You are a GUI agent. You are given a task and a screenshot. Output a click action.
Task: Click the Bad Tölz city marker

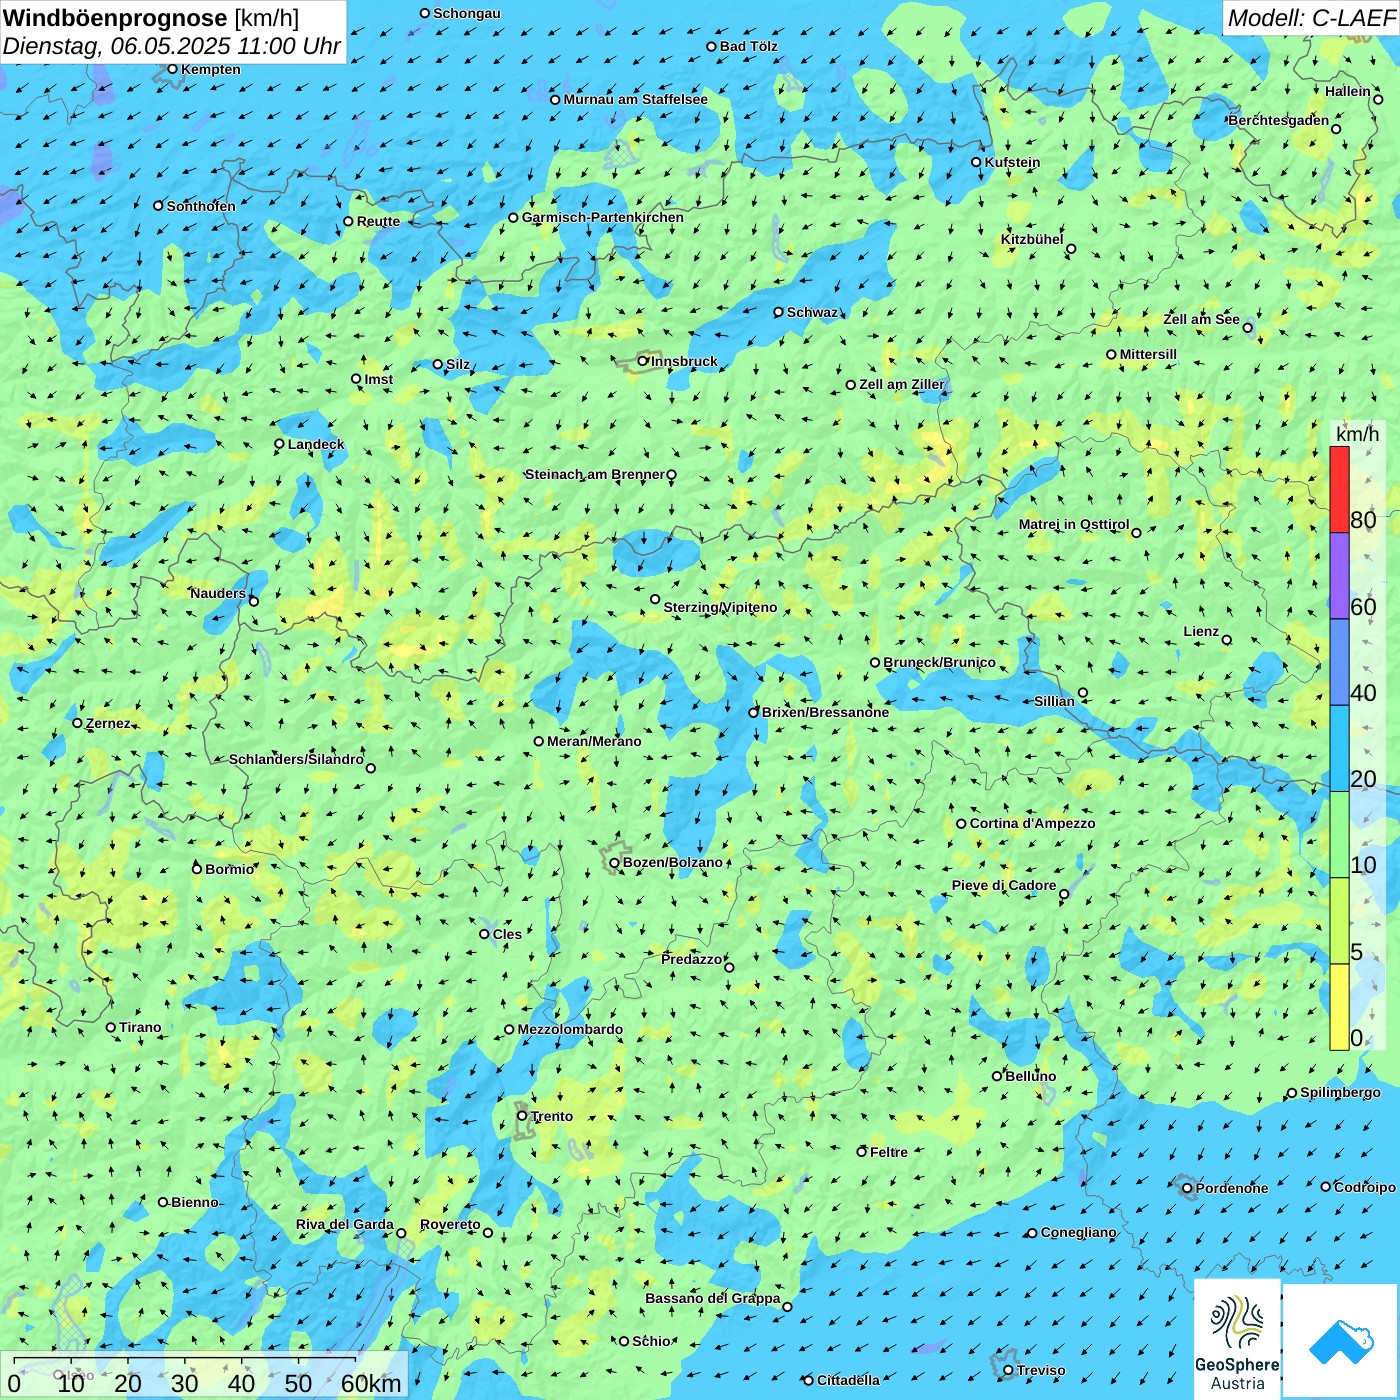click(x=712, y=46)
